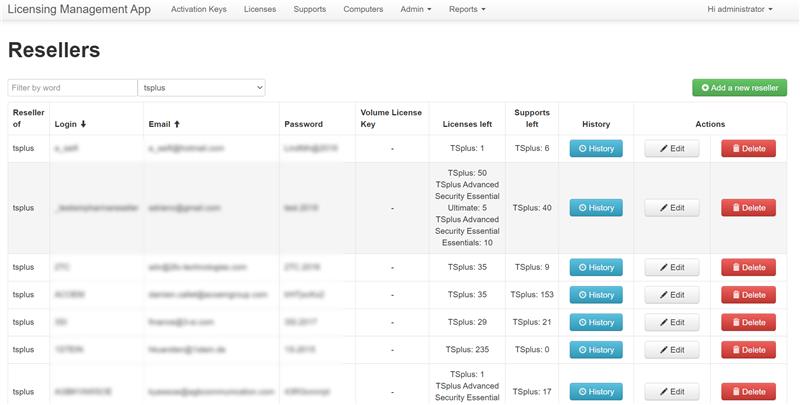Viewport: 800px width, 405px height.
Task: Sort by Email column arrow
Action: (x=178, y=125)
